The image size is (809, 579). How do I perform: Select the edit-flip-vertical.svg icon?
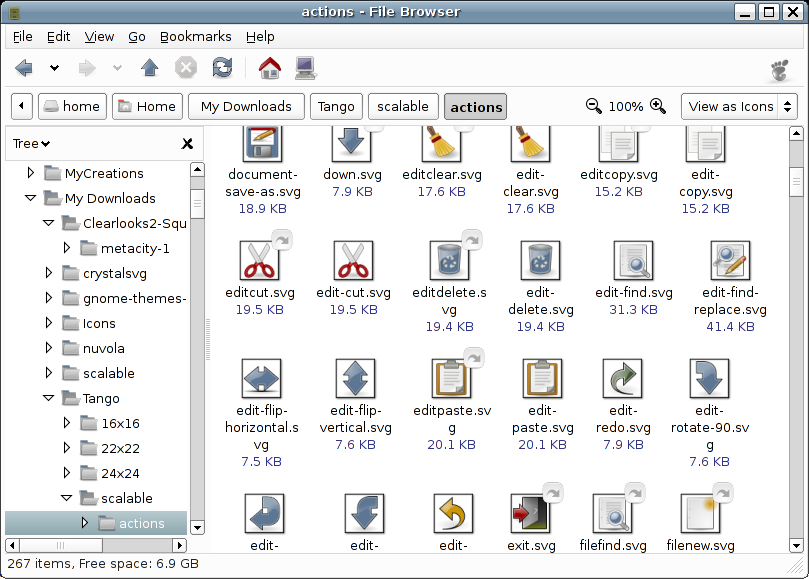(355, 379)
